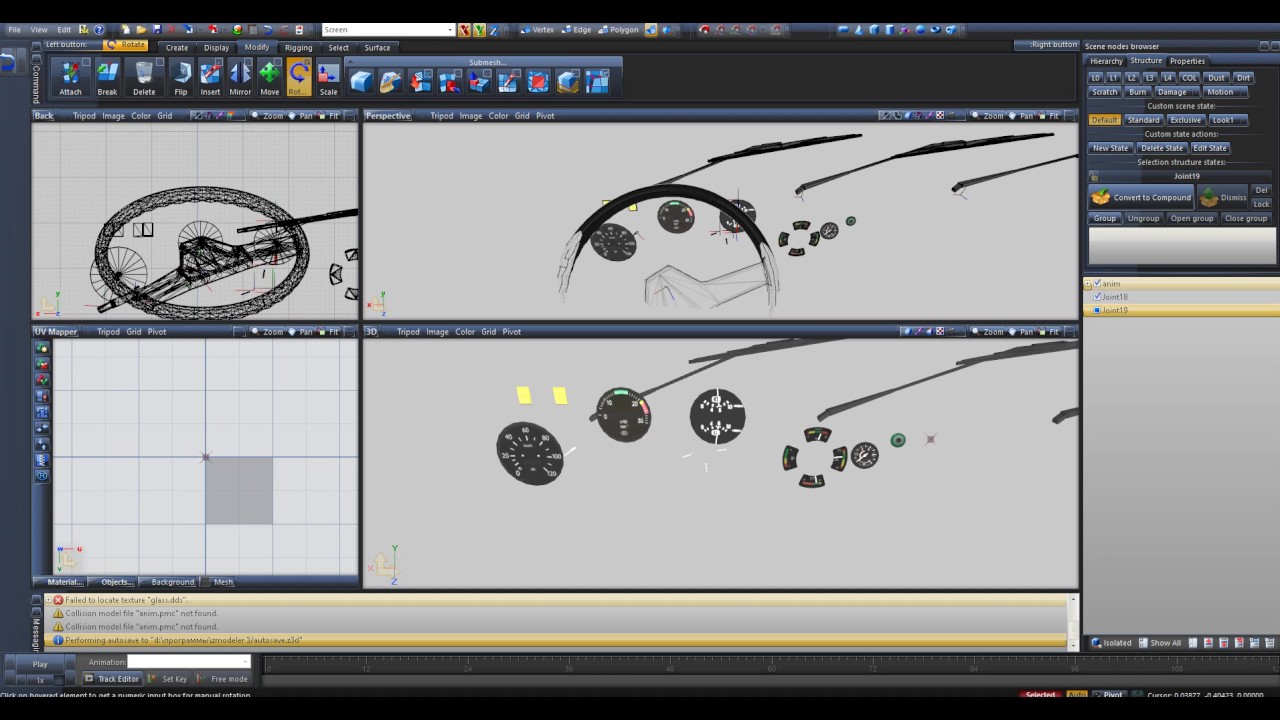
Task: Click the brush icon in Submesh group
Action: pyautogui.click(x=391, y=81)
